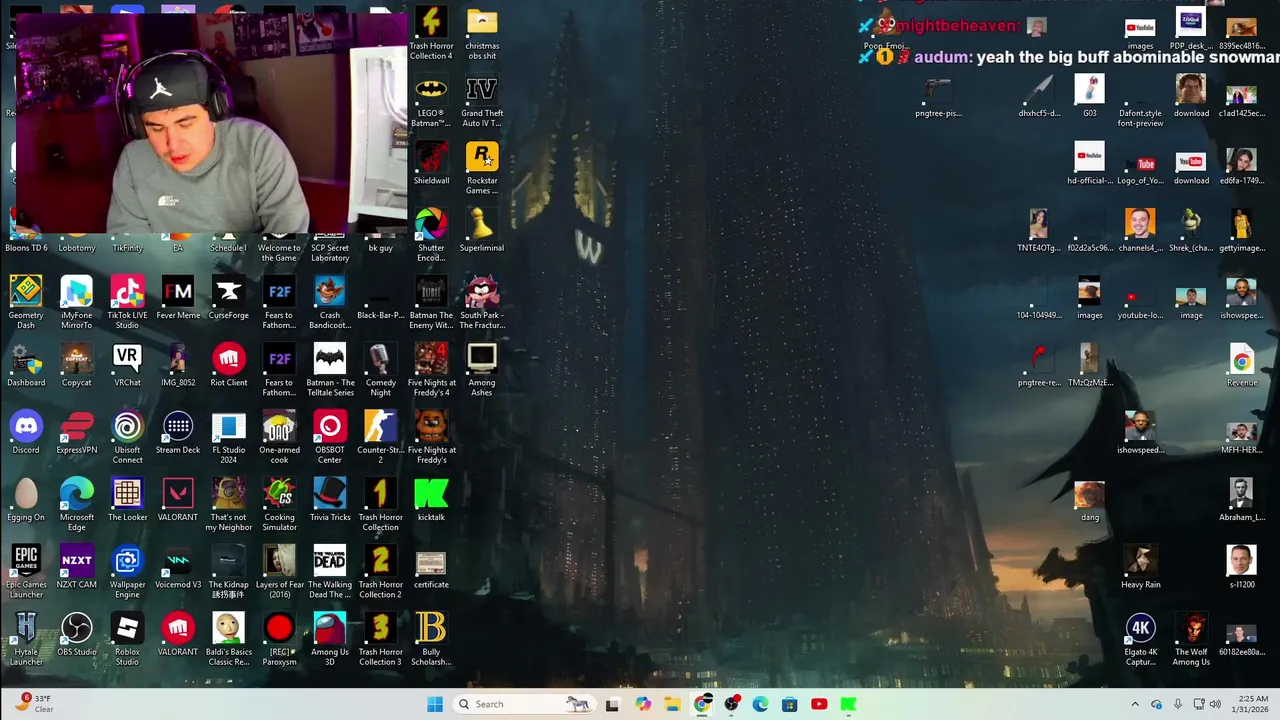Open the volume control in tray
Viewport: 1280px width, 720px height.
[x=1215, y=704]
